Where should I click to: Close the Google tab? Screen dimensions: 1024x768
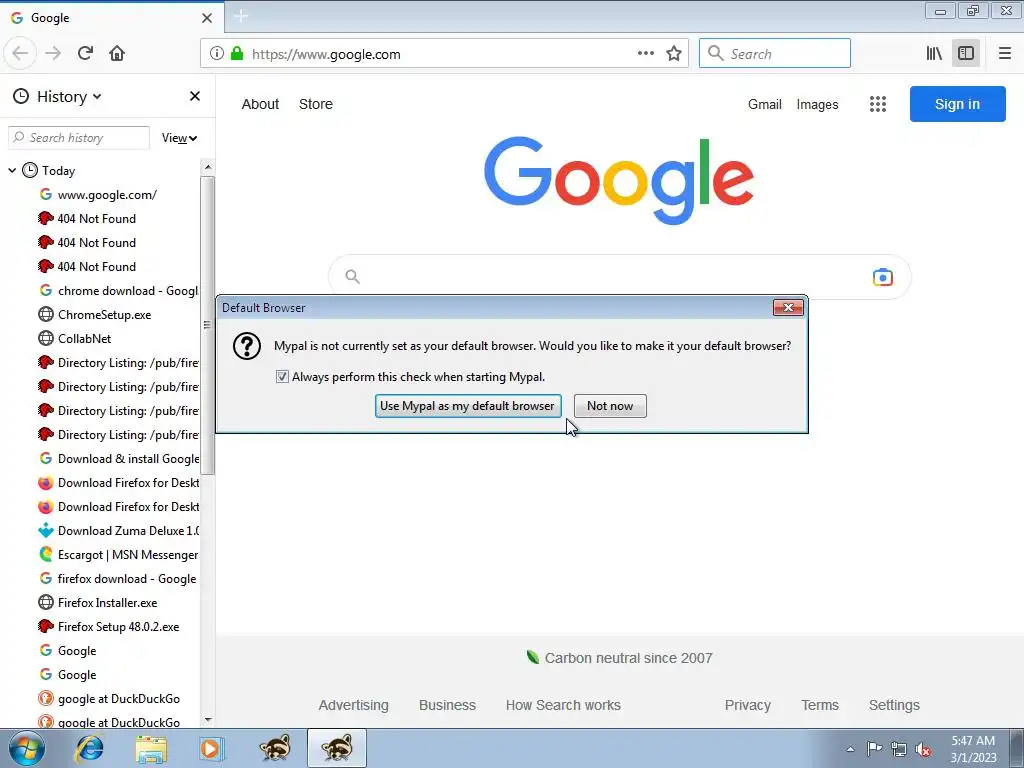[207, 18]
